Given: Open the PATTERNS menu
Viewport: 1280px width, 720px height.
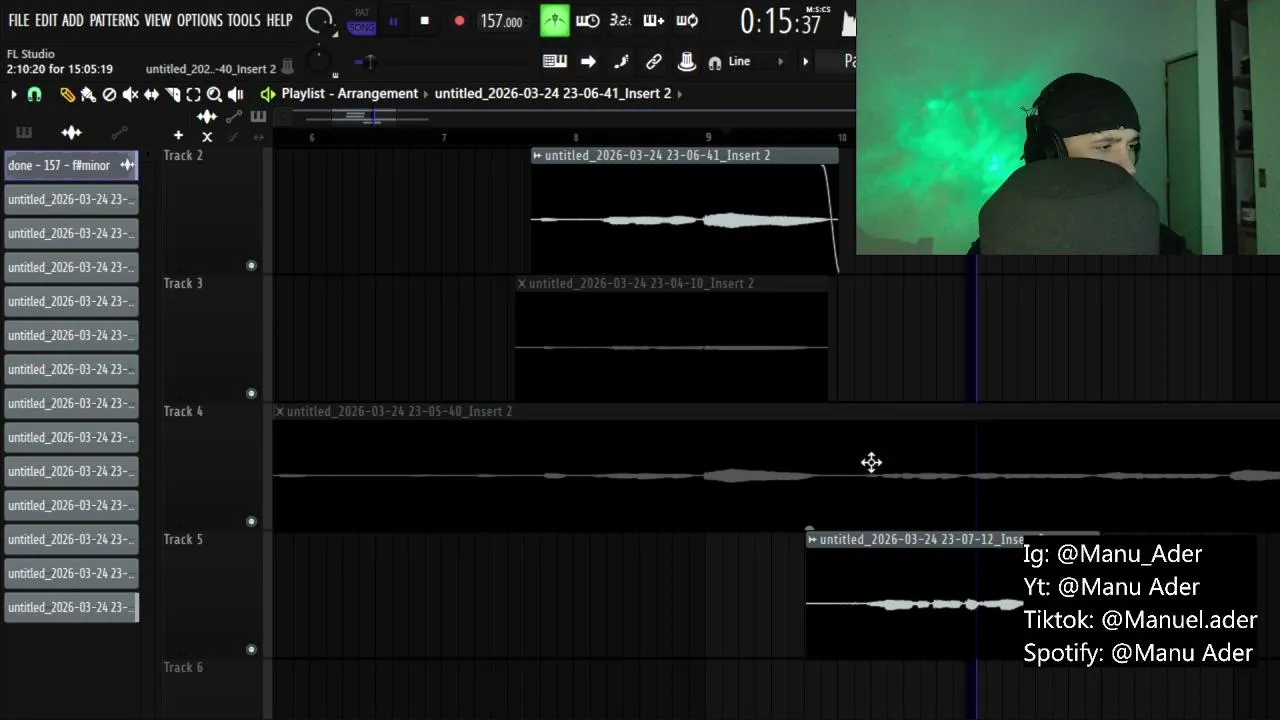Looking at the screenshot, I should pyautogui.click(x=114, y=20).
